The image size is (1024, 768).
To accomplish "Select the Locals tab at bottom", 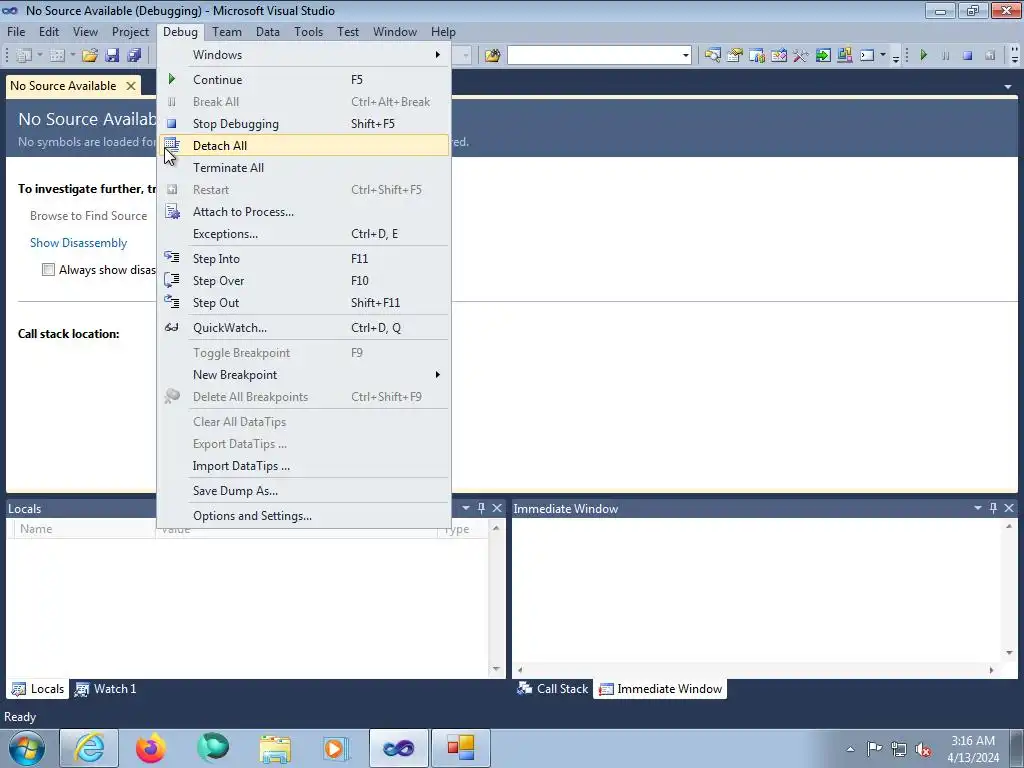I will point(38,688).
